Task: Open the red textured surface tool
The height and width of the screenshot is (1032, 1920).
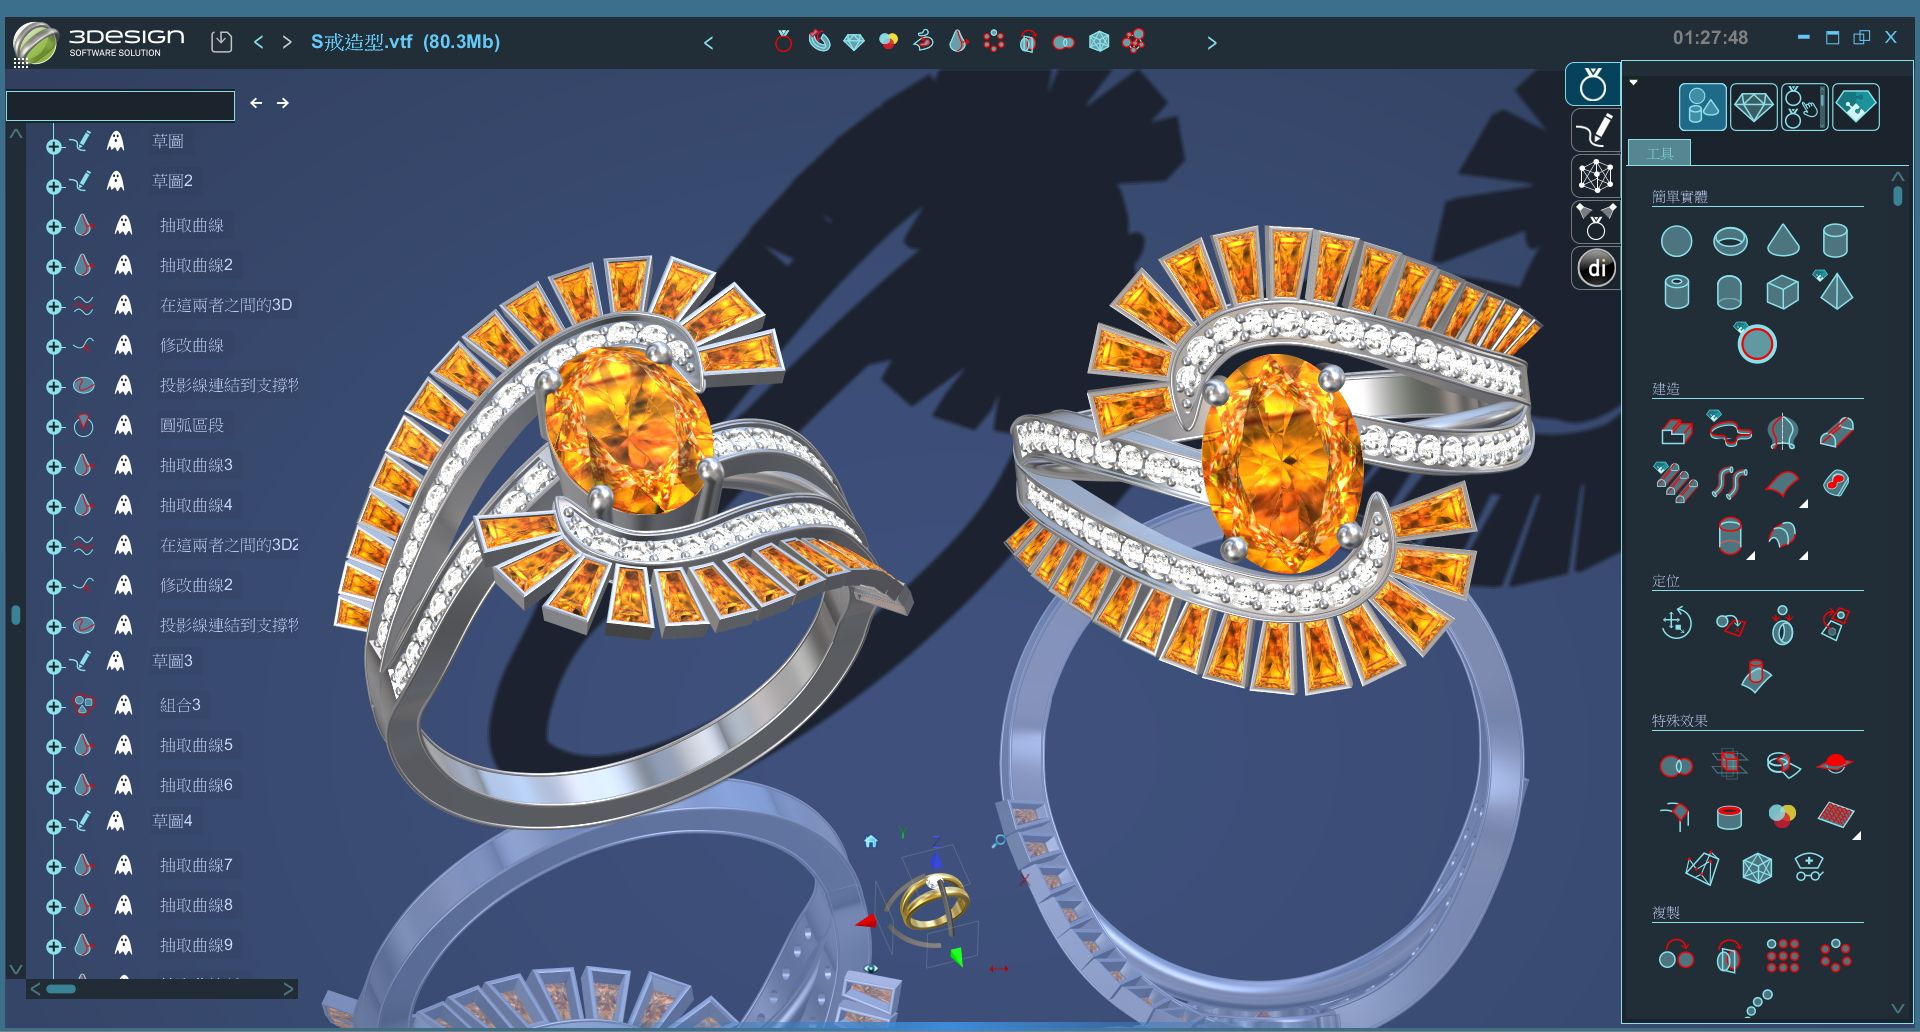Action: [x=1836, y=815]
